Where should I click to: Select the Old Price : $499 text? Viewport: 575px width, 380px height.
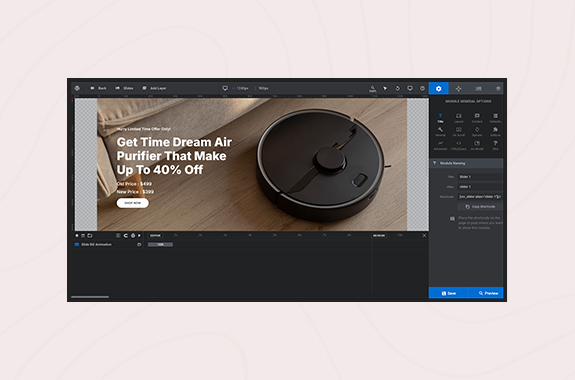tap(134, 184)
